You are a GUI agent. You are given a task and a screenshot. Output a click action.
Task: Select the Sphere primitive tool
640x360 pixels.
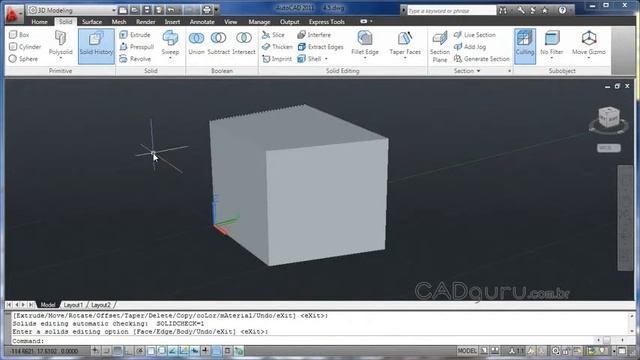point(23,59)
